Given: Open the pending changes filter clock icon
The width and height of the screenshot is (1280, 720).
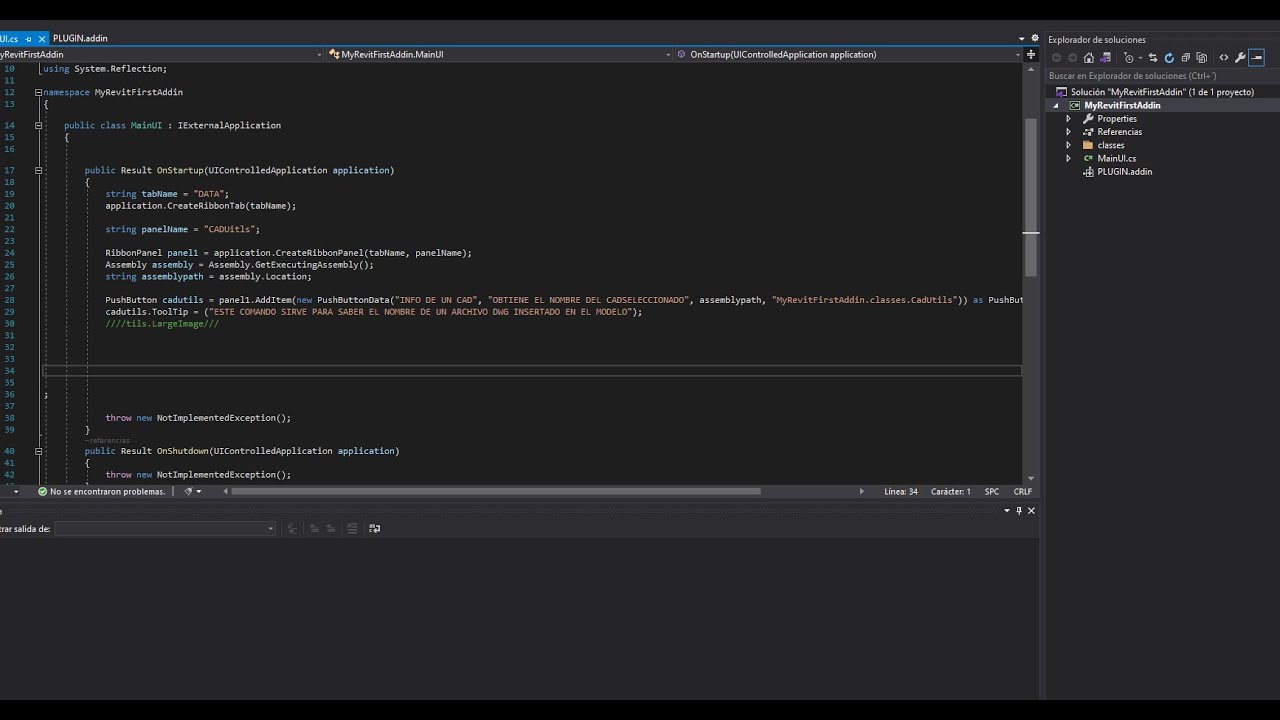Looking at the screenshot, I should (1129, 58).
